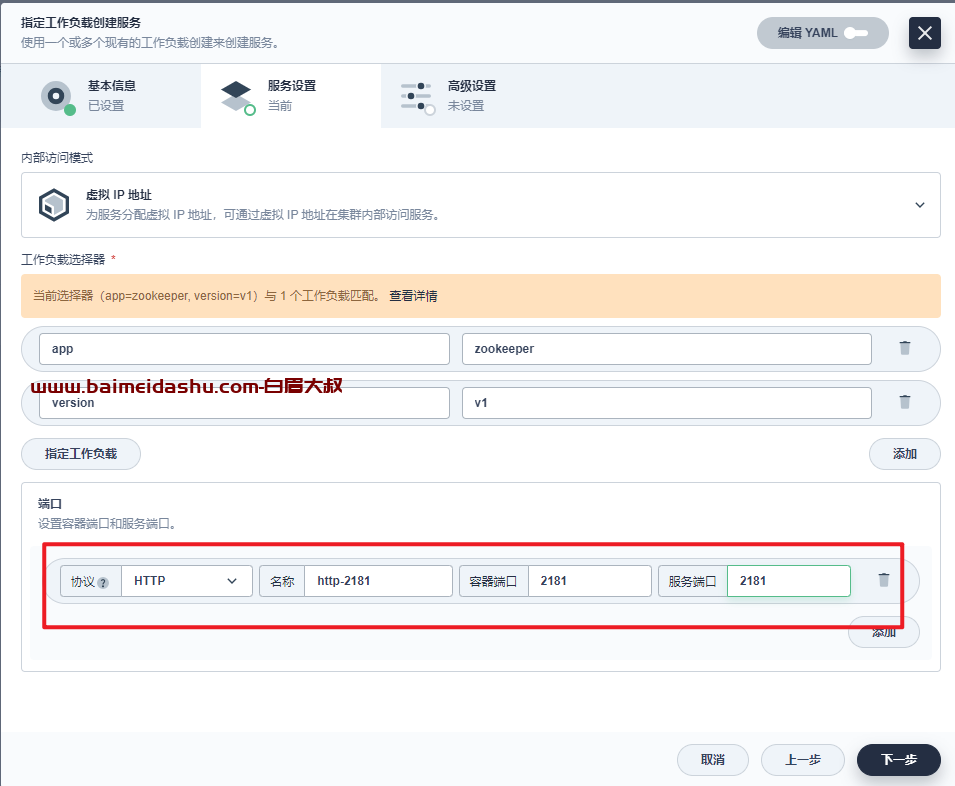This screenshot has width=955, height=786.
Task: Click the 基本信息 circular step icon
Action: coord(57,97)
